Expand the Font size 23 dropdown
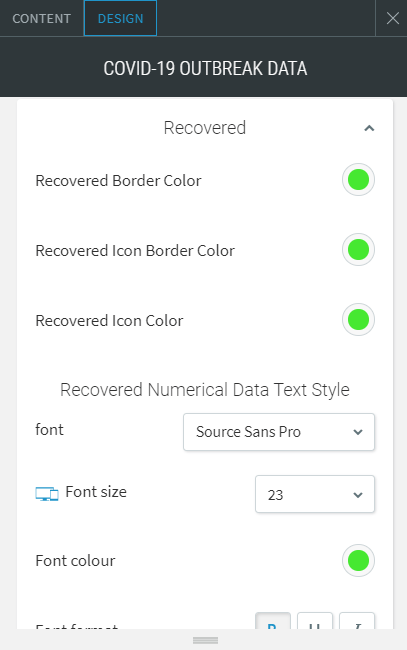This screenshot has height=650, width=407. (x=315, y=494)
